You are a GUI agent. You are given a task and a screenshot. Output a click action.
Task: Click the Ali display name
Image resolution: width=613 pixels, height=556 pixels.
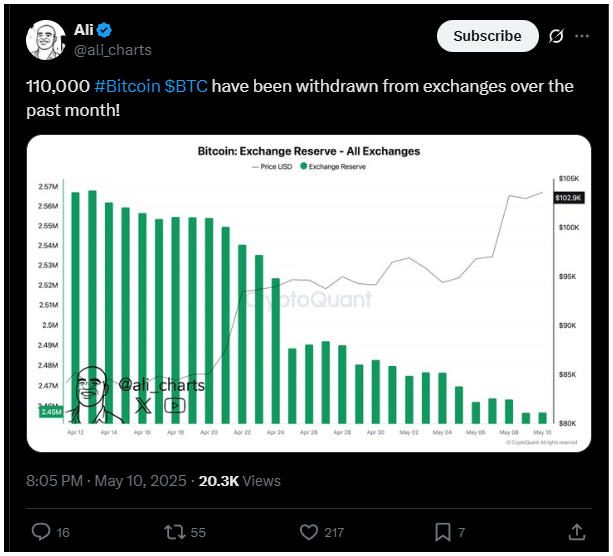pyautogui.click(x=84, y=30)
